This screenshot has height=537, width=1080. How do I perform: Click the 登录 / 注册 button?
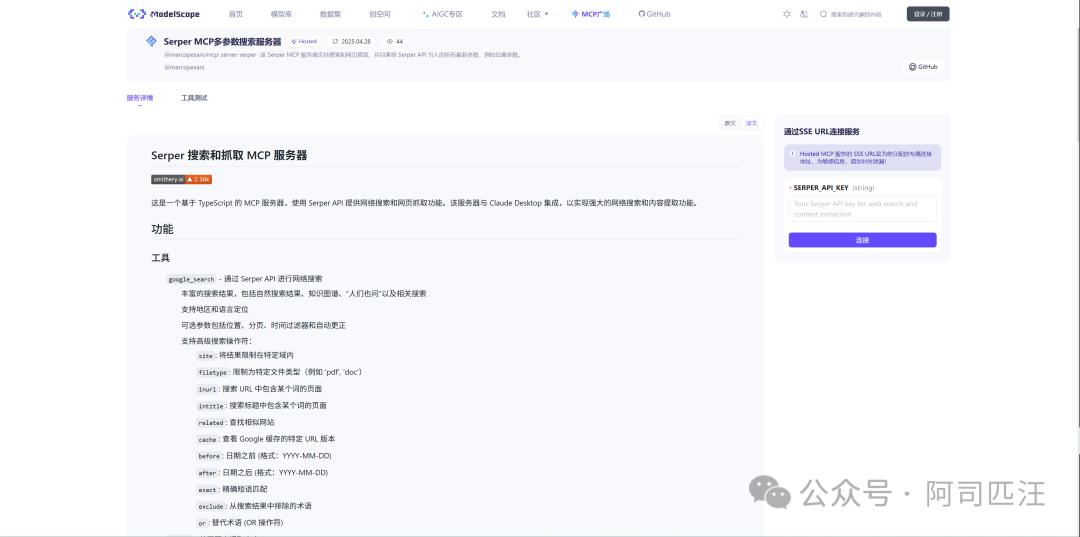(x=928, y=14)
